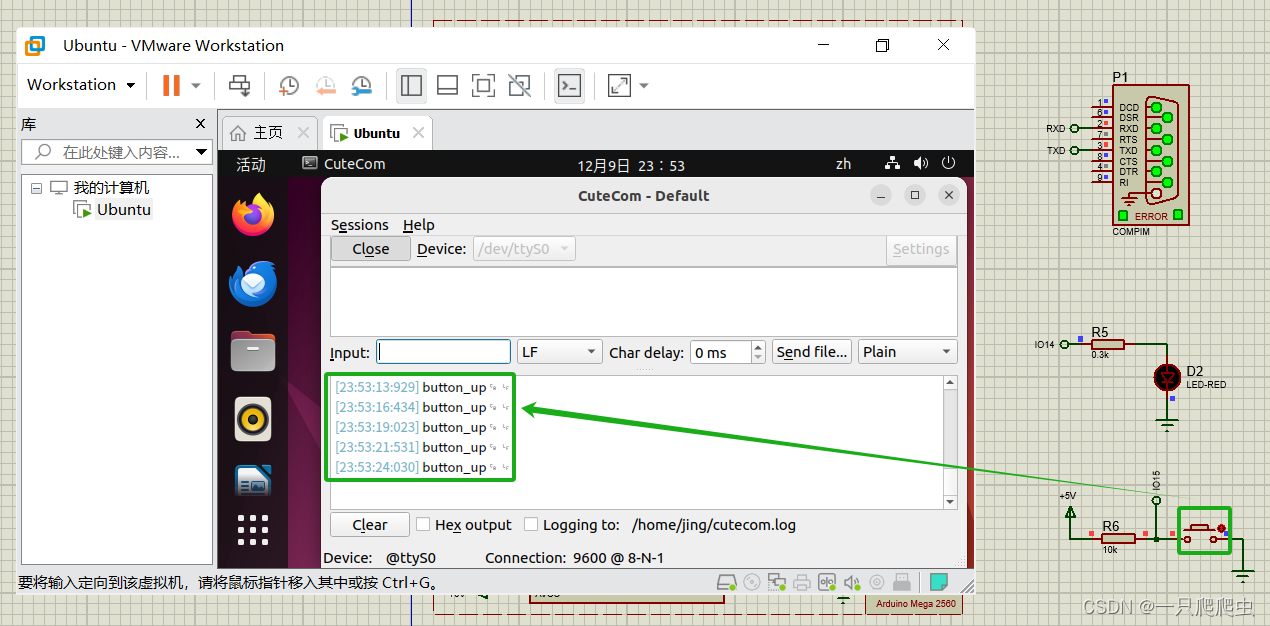
Task: Open the /dev/ttyS0 device dropdown
Action: (x=525, y=249)
